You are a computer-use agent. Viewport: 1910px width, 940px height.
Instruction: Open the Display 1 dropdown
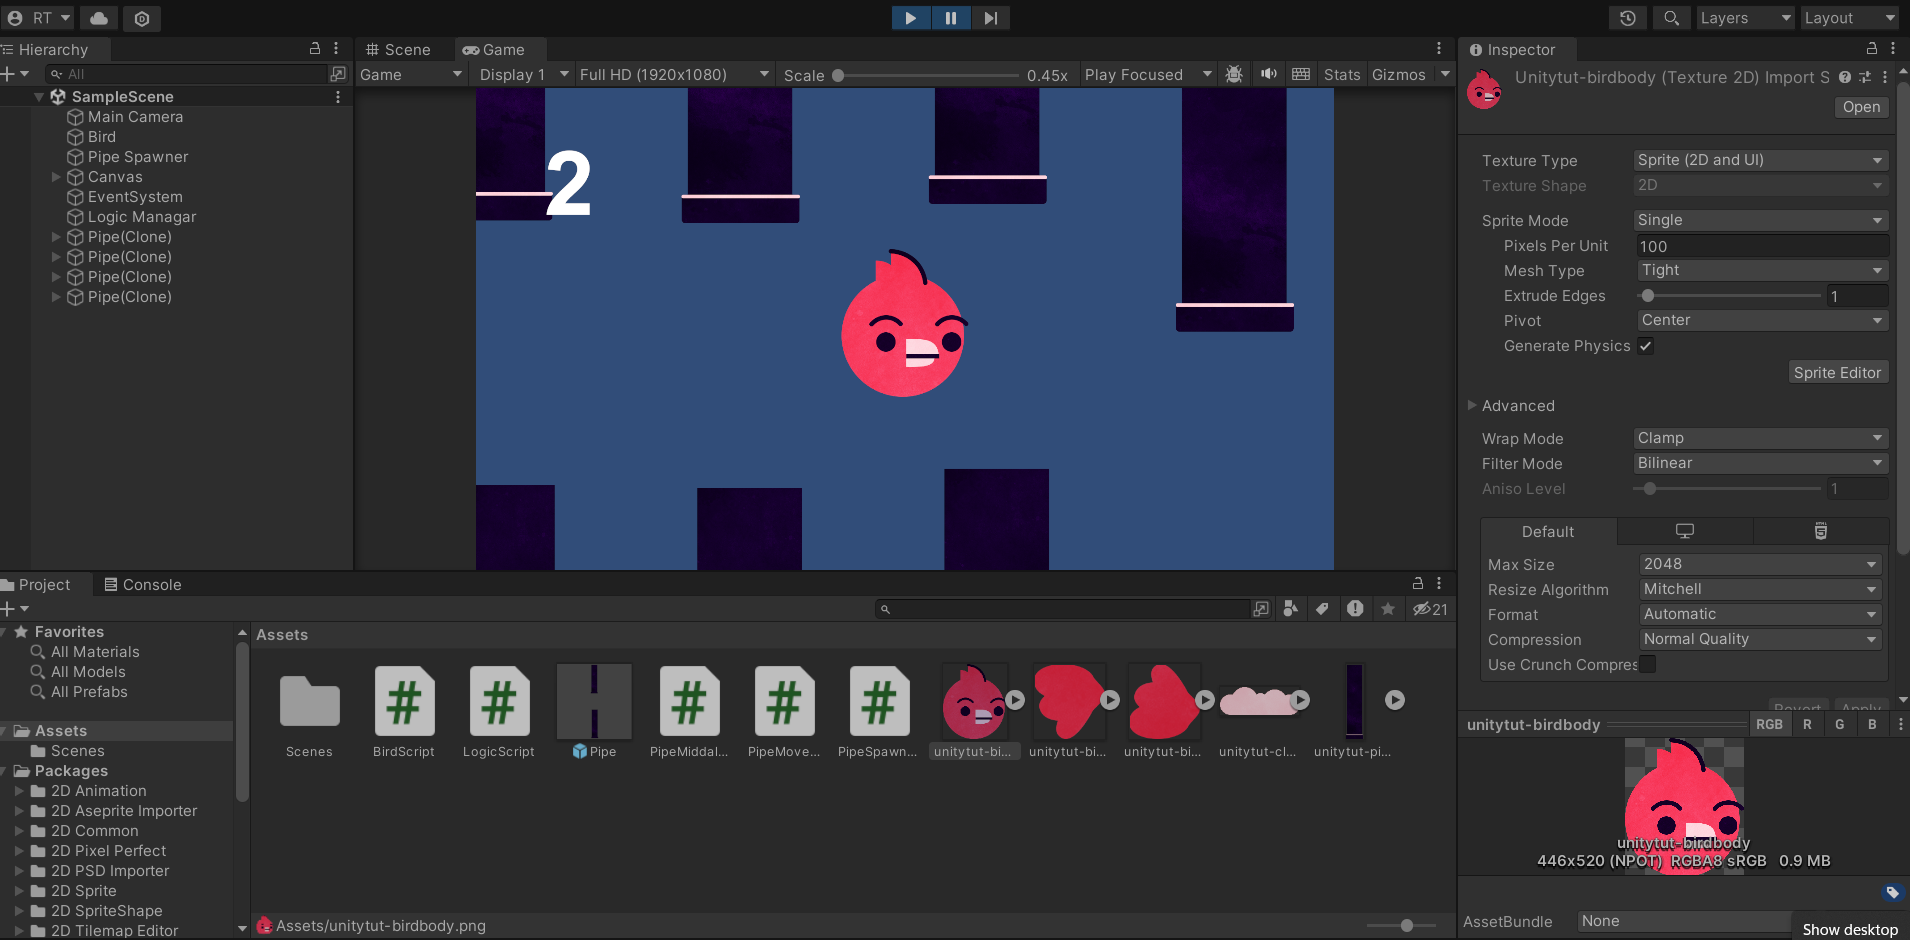pos(524,75)
